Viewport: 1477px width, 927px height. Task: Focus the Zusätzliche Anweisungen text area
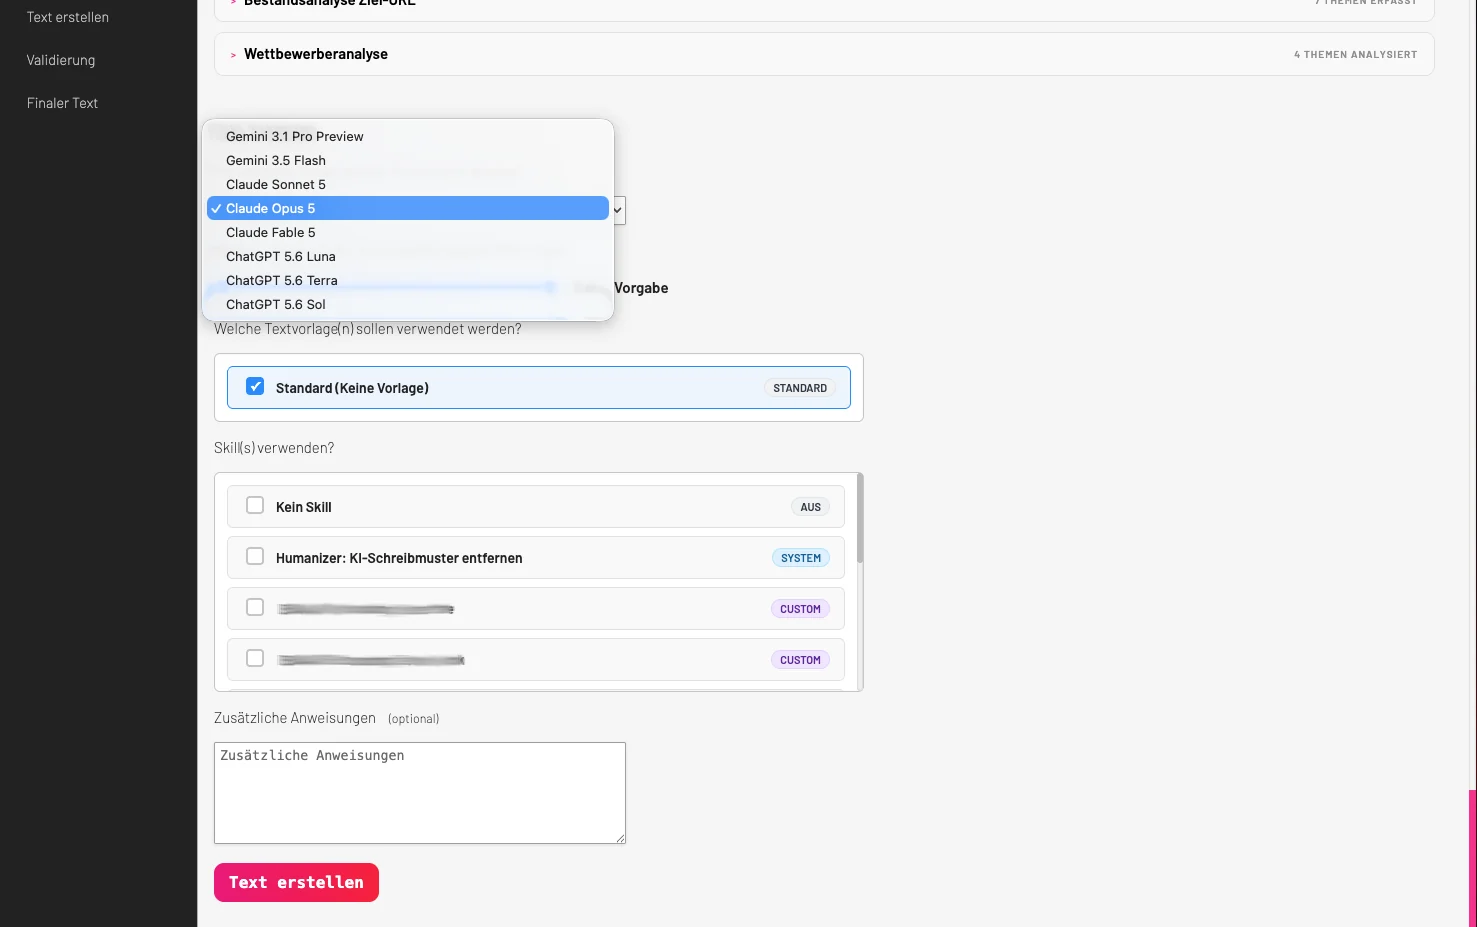[x=420, y=793]
